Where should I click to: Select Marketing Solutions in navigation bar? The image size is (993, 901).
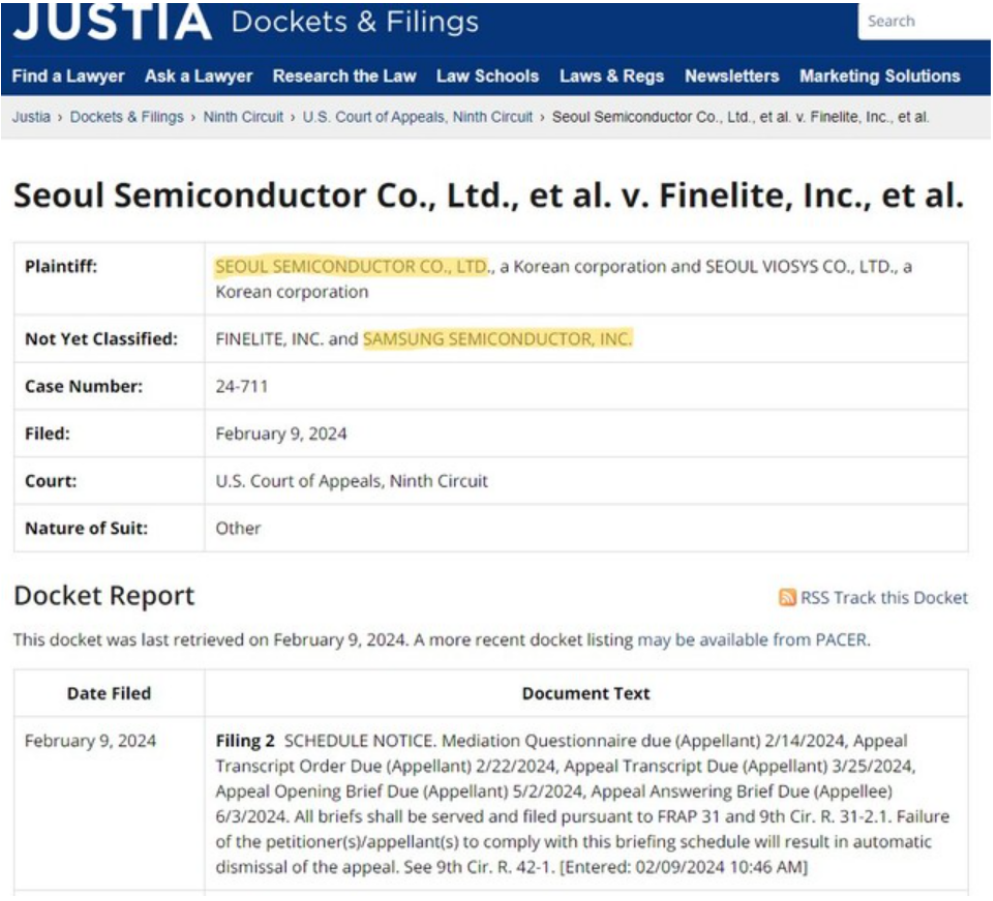879,76
